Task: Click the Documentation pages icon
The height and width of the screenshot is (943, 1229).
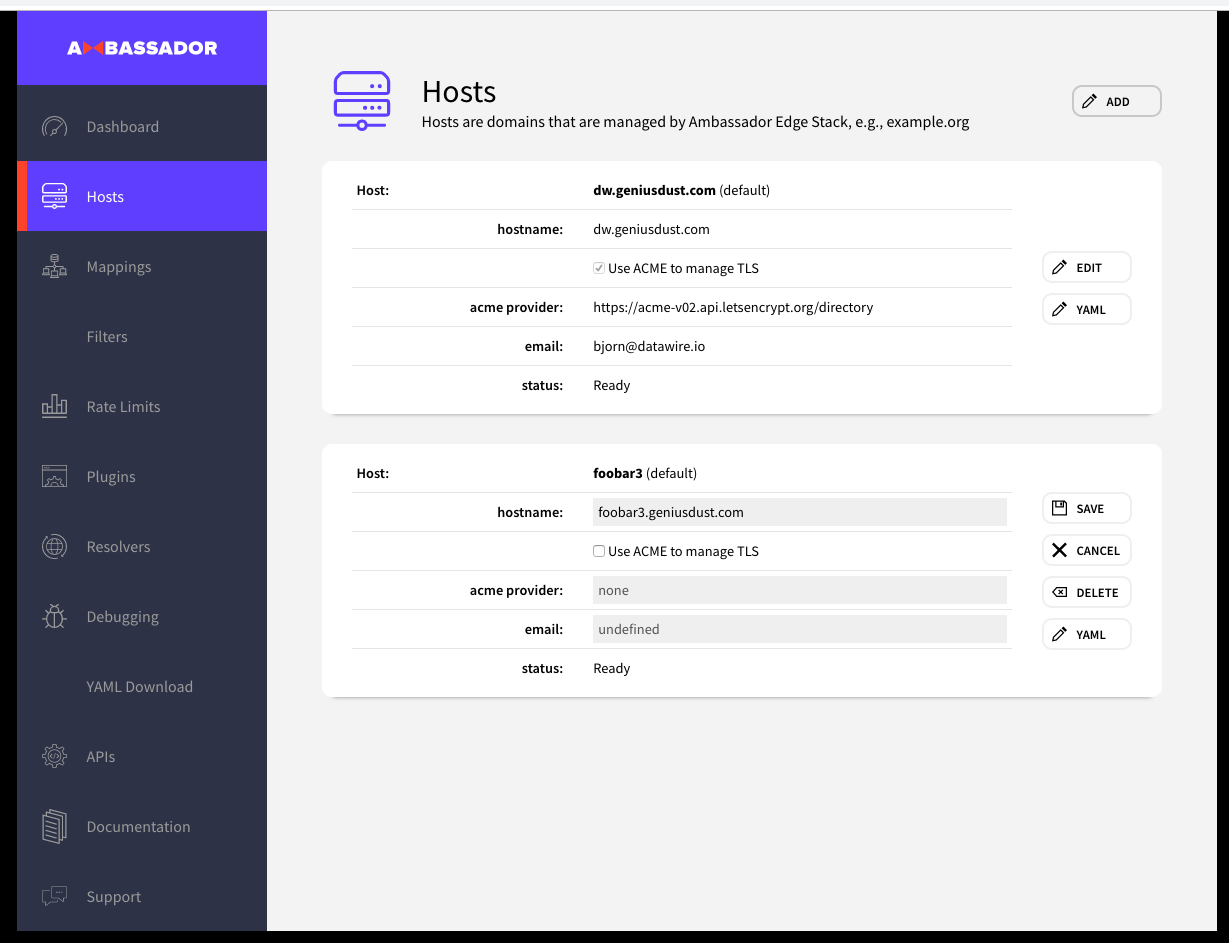Action: (54, 826)
